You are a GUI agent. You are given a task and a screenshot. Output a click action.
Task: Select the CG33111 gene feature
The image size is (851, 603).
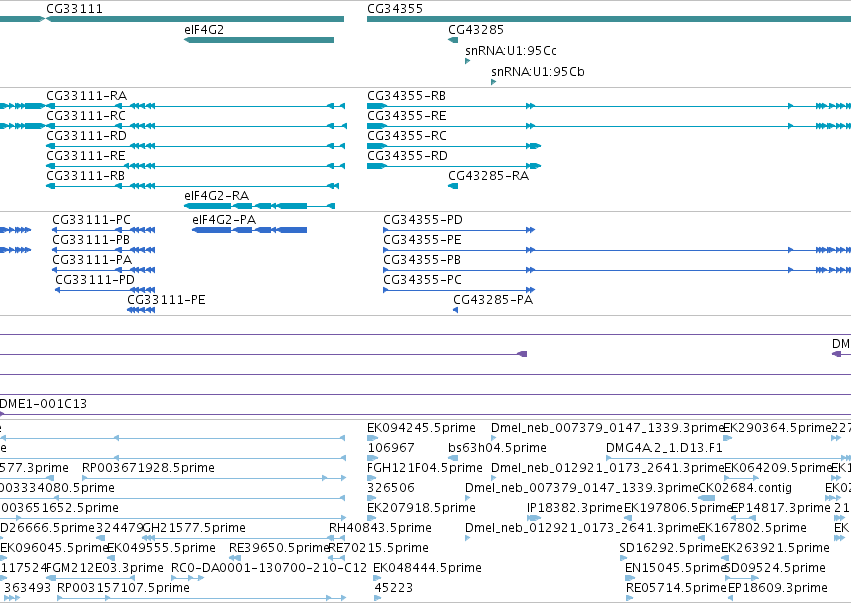click(195, 19)
